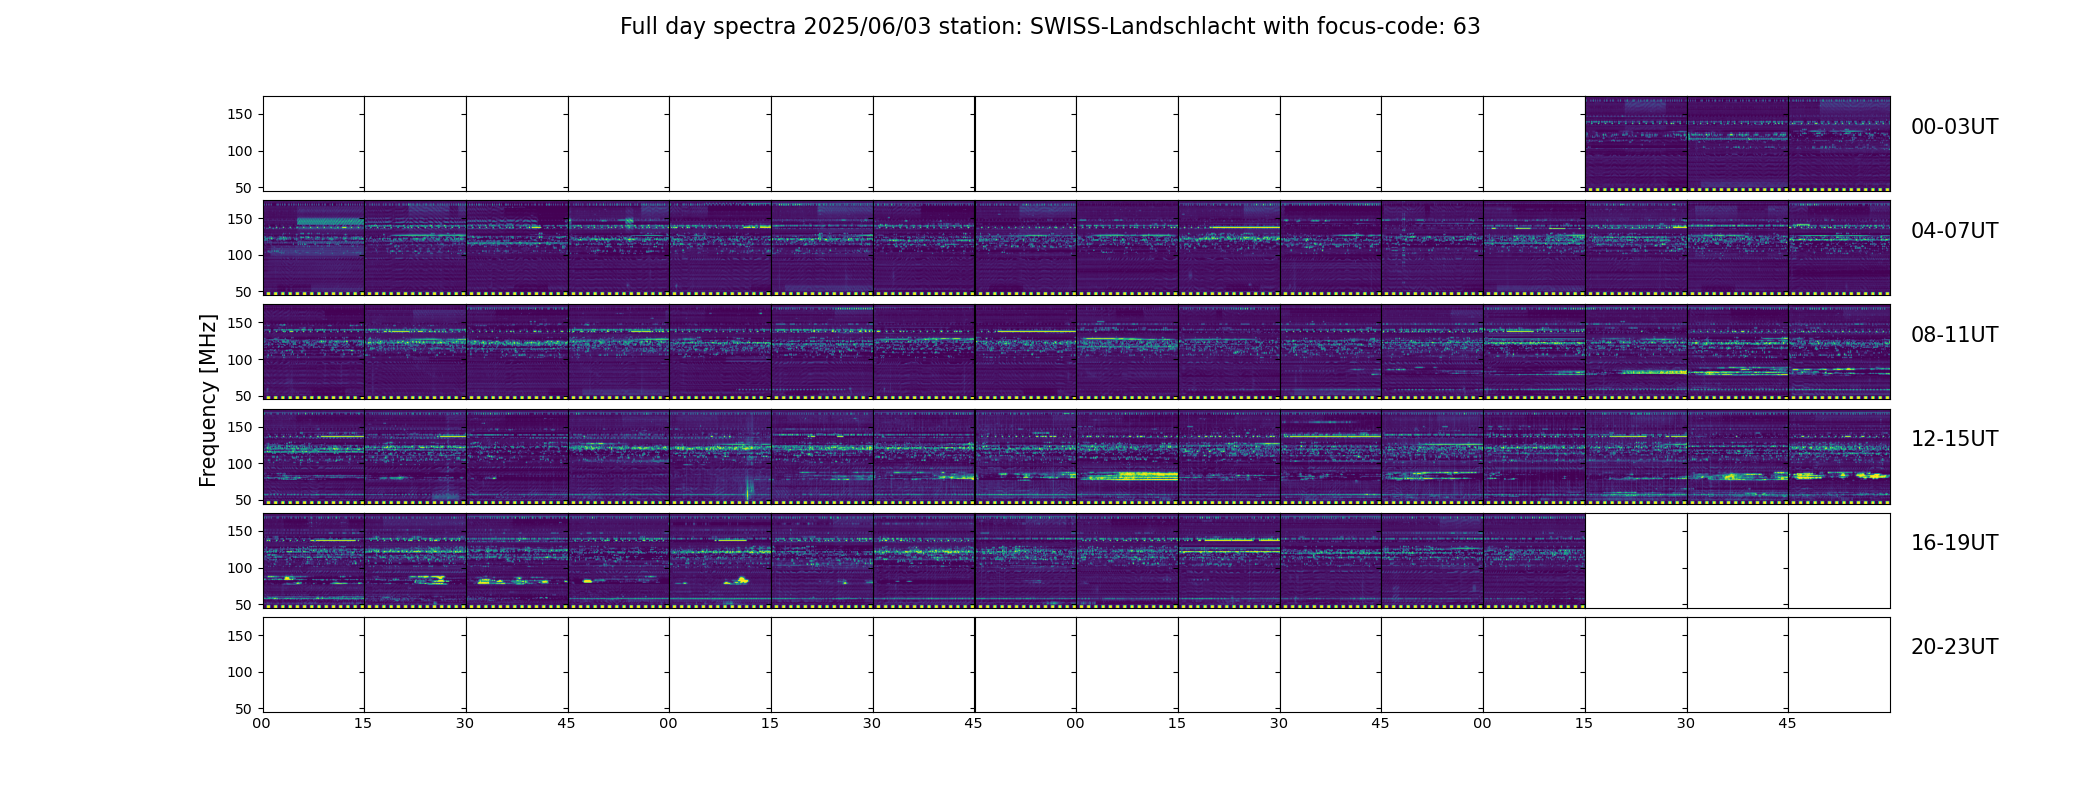Image resolution: width=2100 pixels, height=800 pixels.
Task: Open the 04:00 spectrogram panel in 04-07UT row
Action: pyautogui.click(x=314, y=248)
